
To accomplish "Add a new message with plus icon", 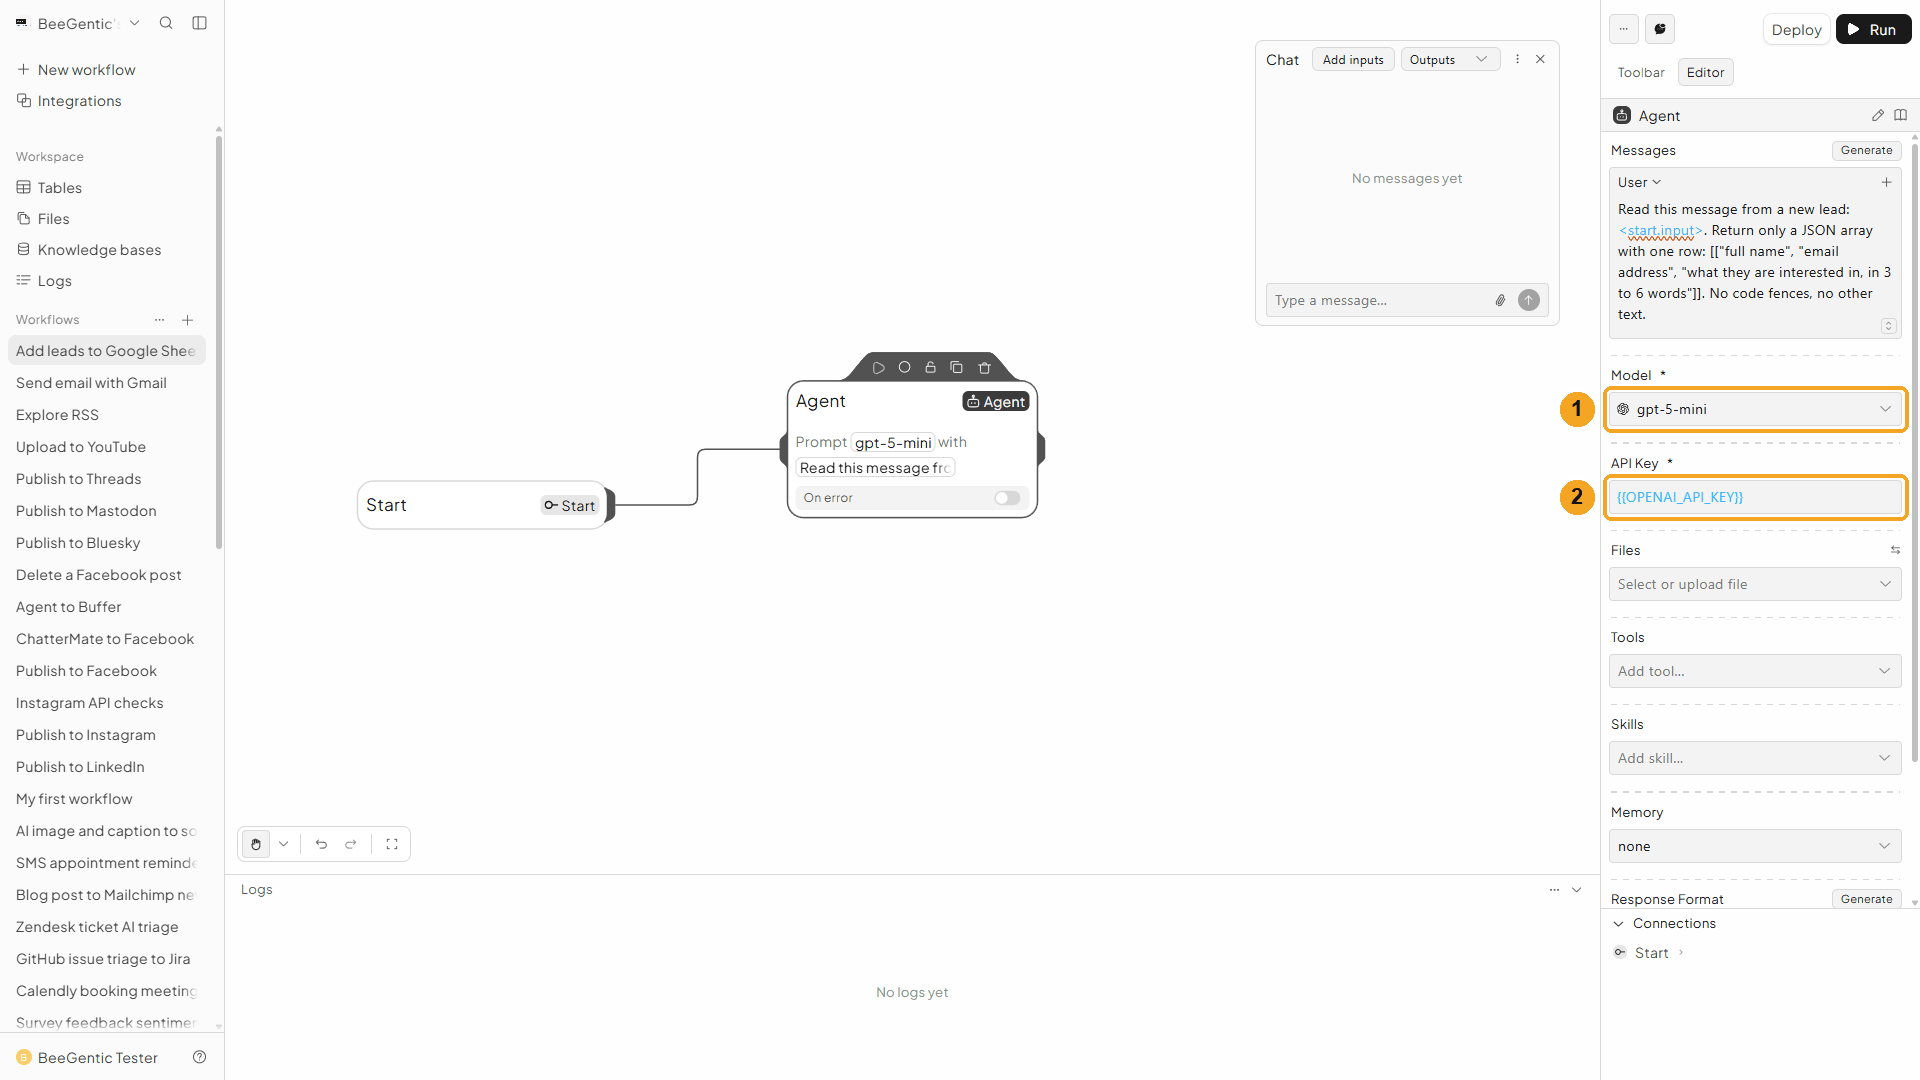I will [x=1886, y=182].
